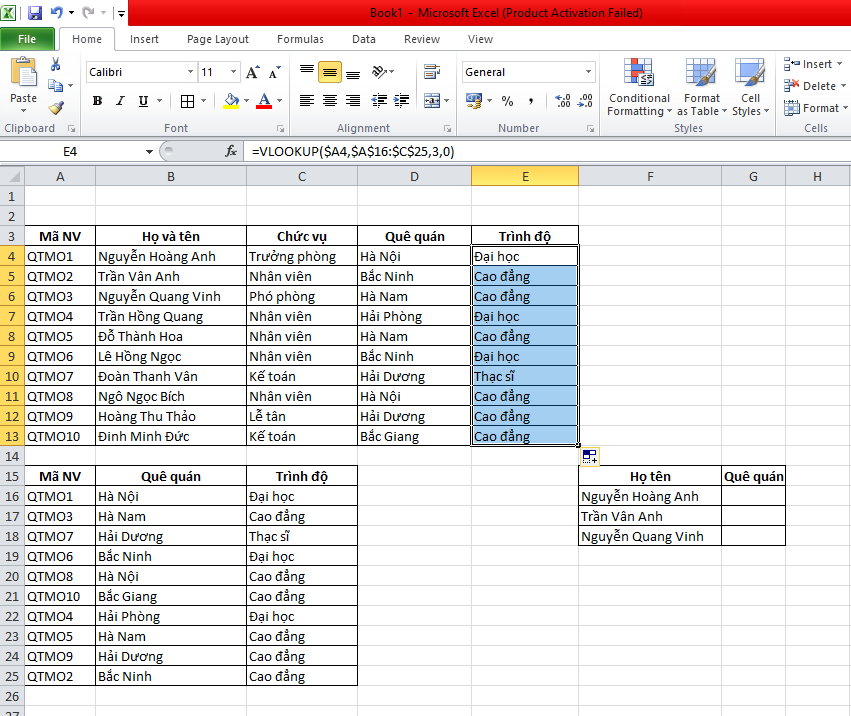Decrease font size with Shrink Font icon
This screenshot has width=851, height=716.
pyautogui.click(x=275, y=72)
